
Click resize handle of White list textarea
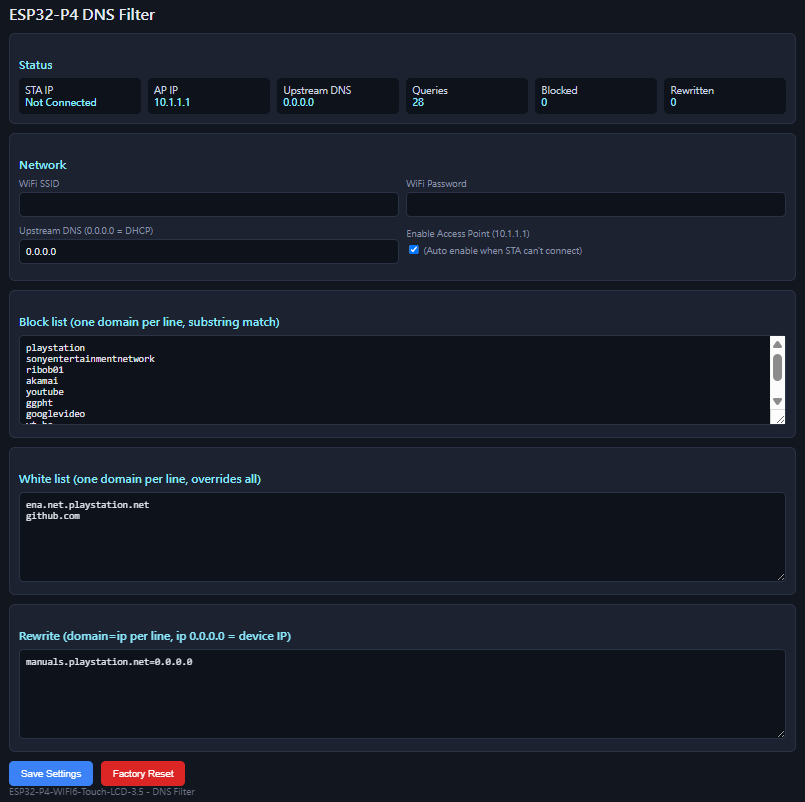tap(781, 577)
